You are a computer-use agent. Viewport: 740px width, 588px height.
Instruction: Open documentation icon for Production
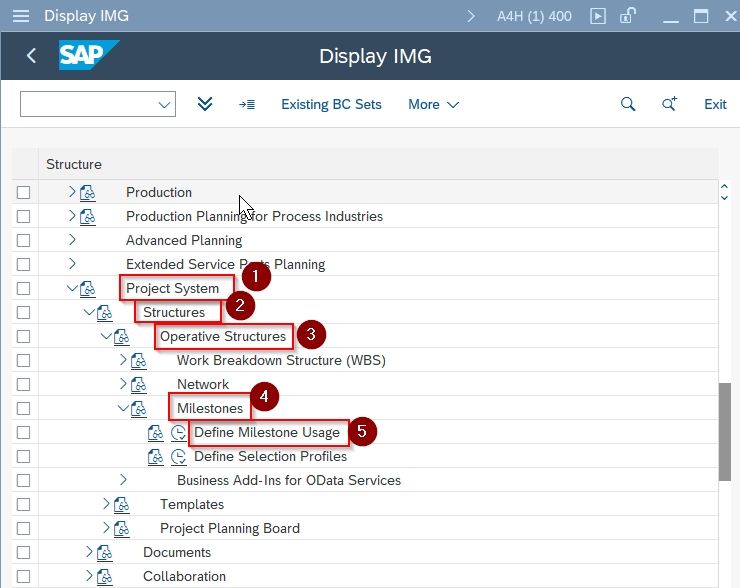point(88,193)
